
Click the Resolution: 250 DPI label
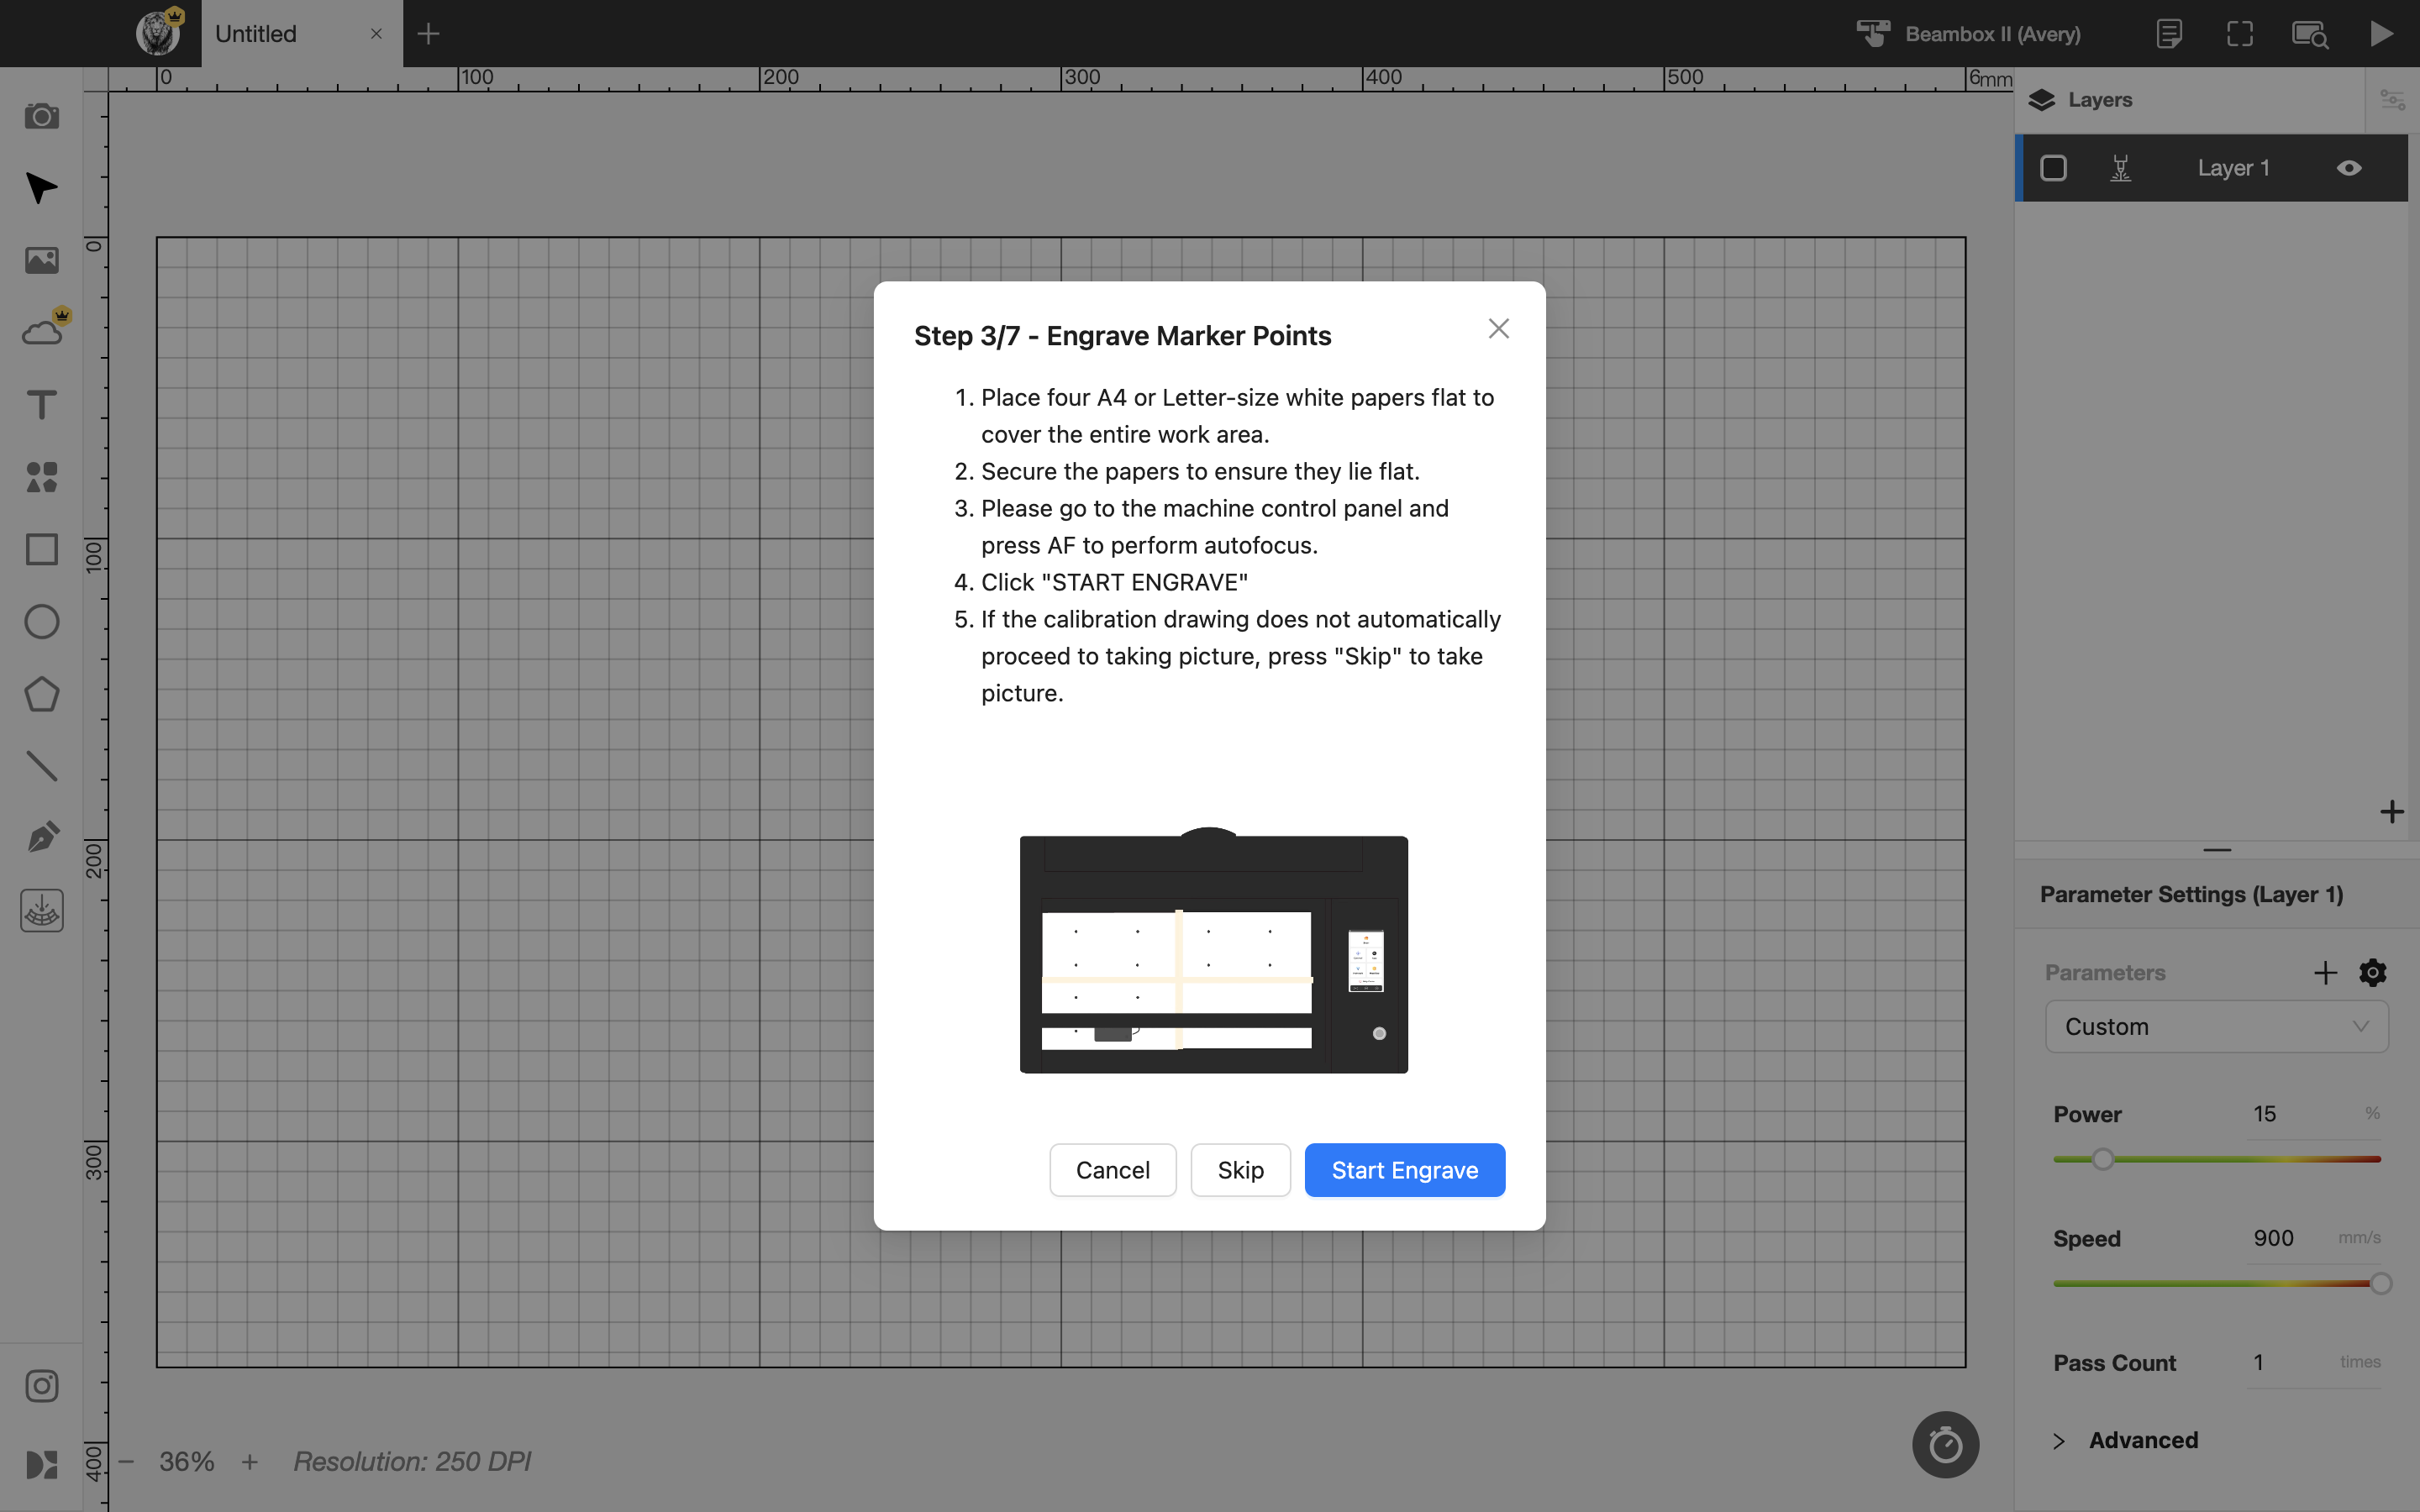[412, 1462]
